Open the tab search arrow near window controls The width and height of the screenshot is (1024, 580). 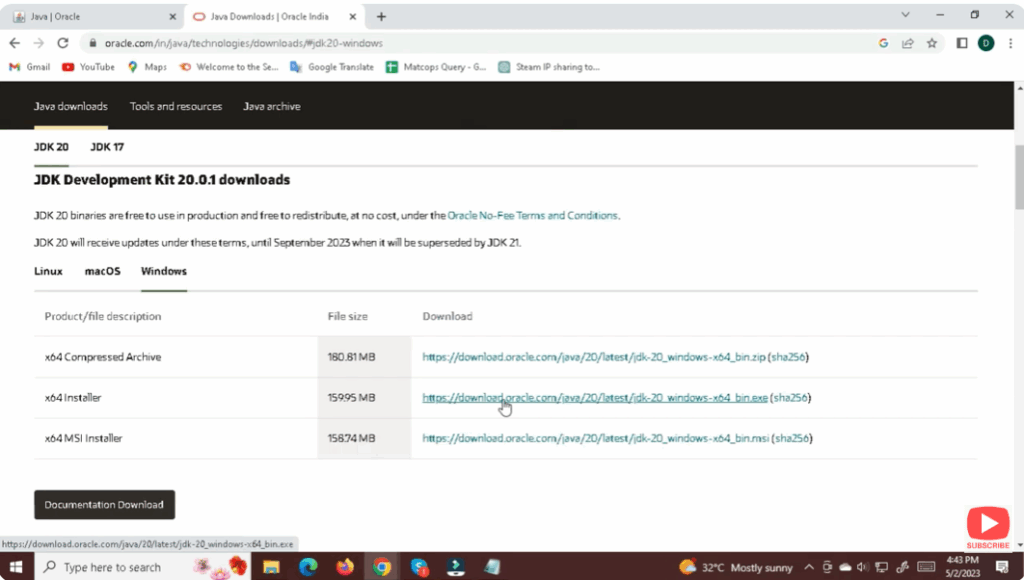(907, 14)
